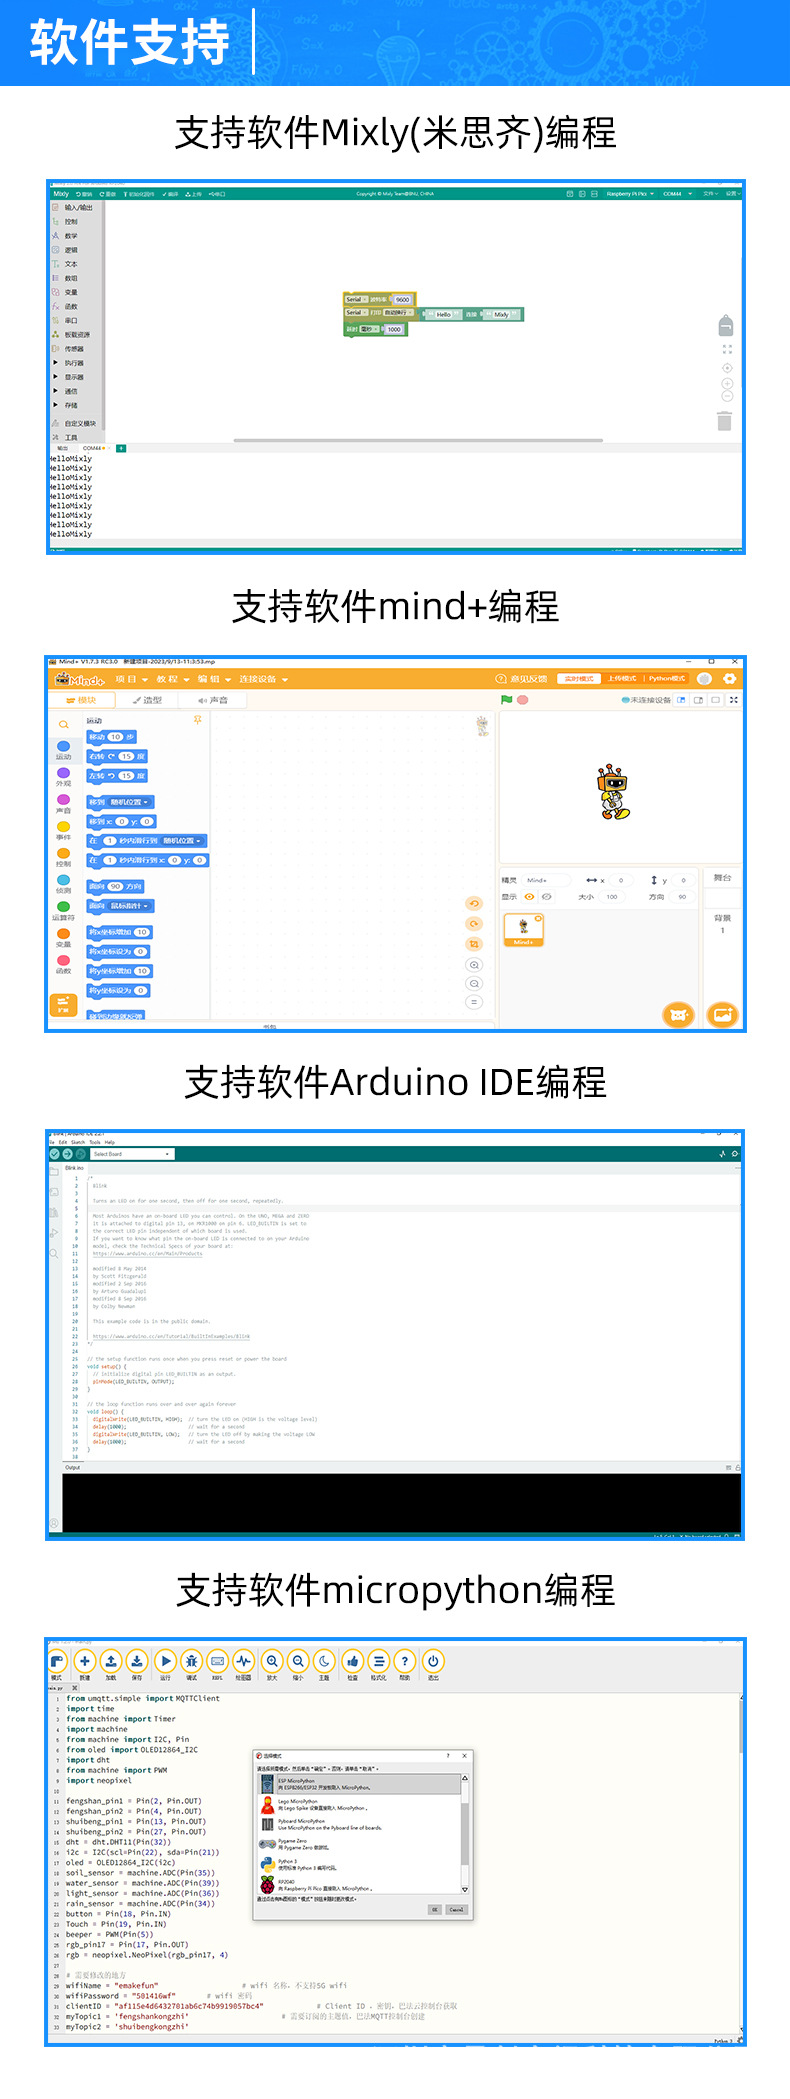
Task: Open Arduino IDE Select Board dropdown
Action: pyautogui.click(x=132, y=1153)
